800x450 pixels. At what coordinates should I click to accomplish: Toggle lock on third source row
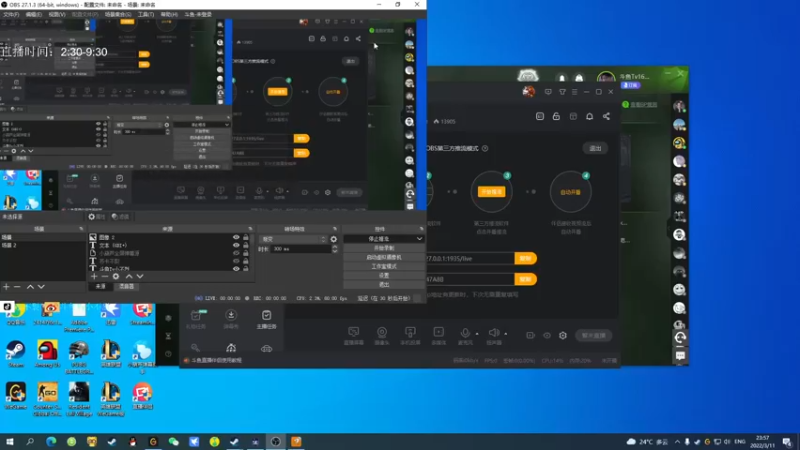pyautogui.click(x=246, y=253)
